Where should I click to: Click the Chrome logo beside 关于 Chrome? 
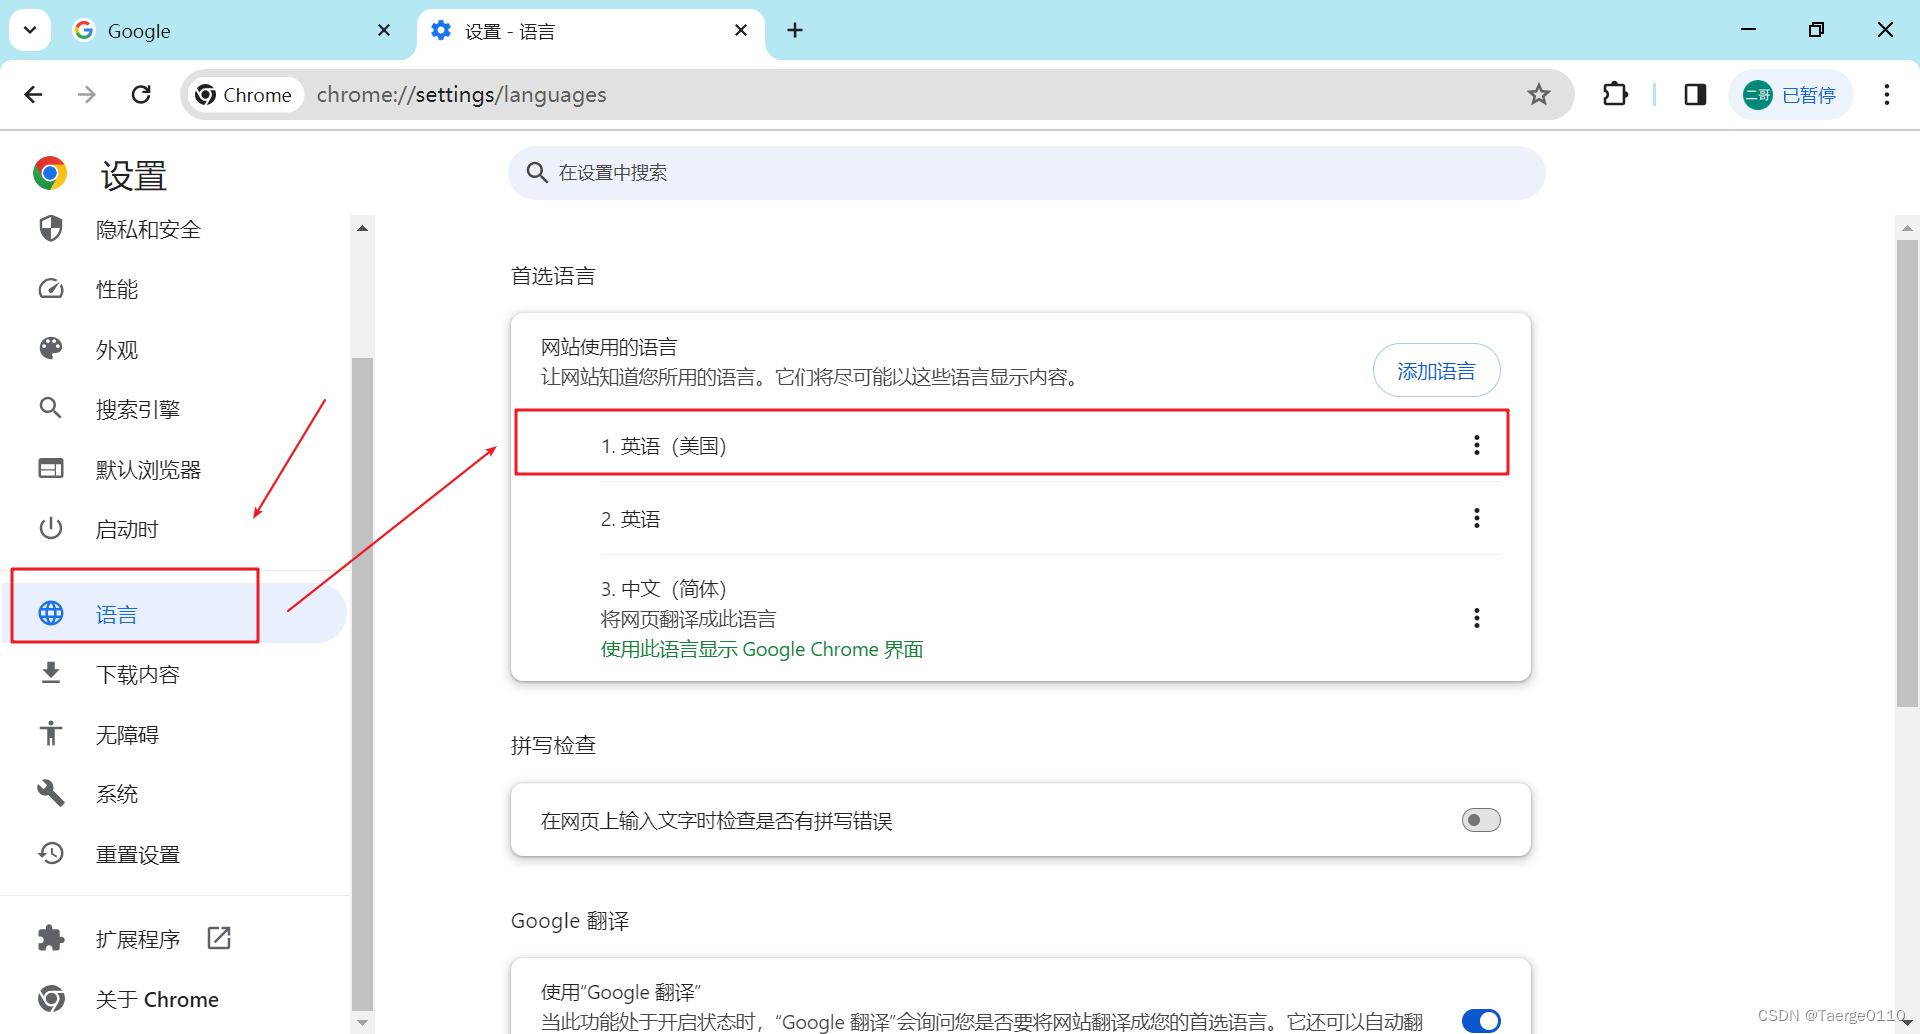(x=51, y=998)
